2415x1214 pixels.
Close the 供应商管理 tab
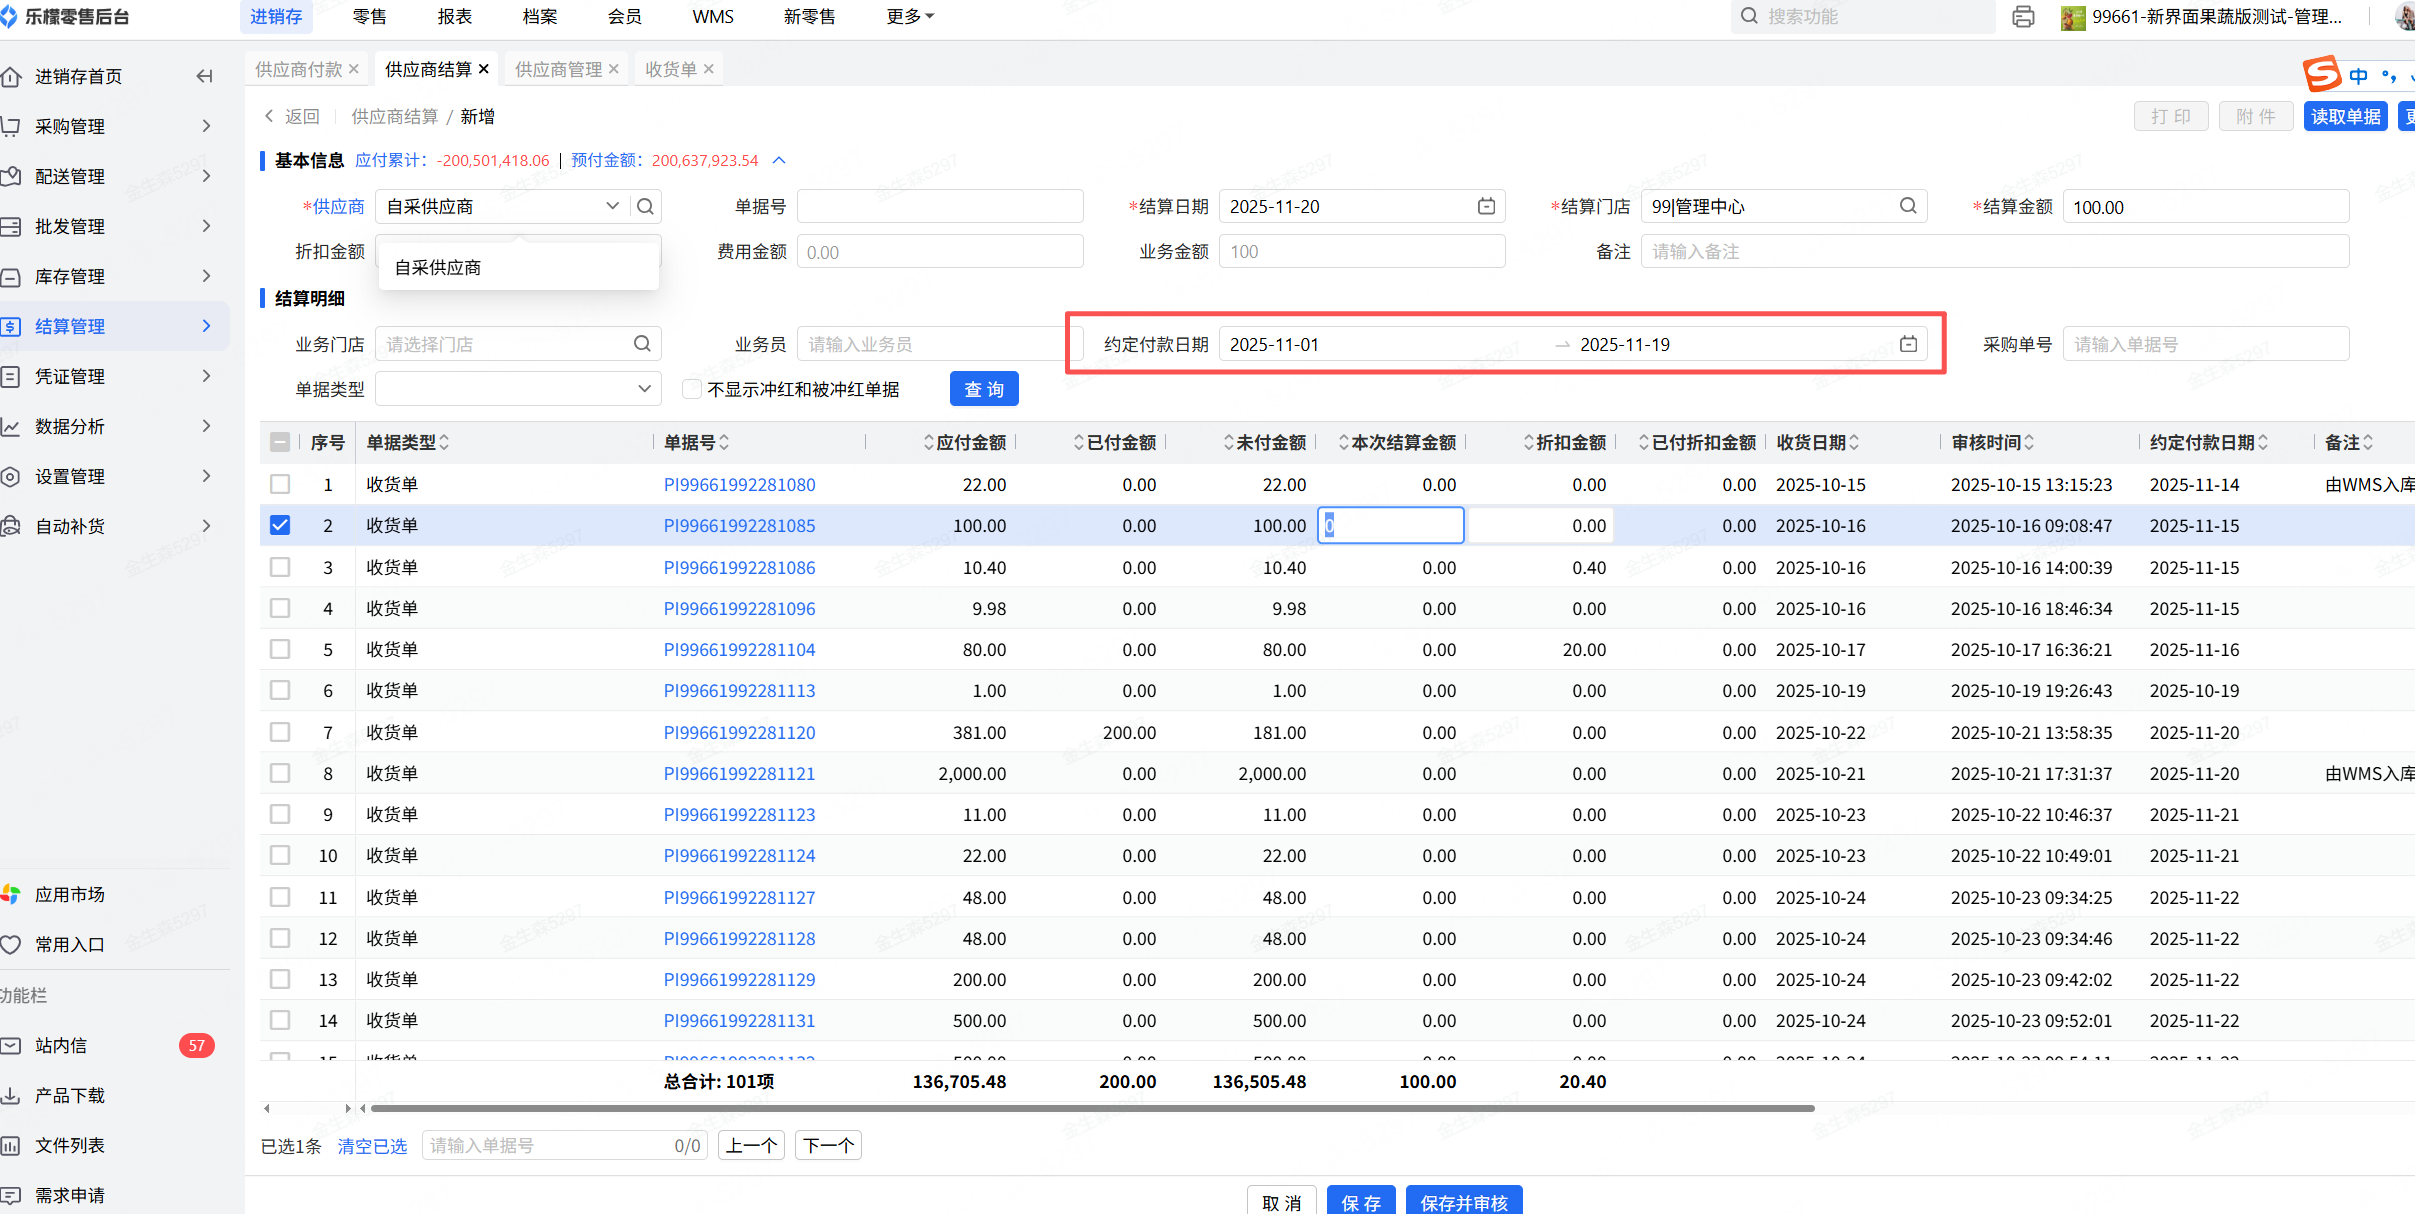point(614,69)
